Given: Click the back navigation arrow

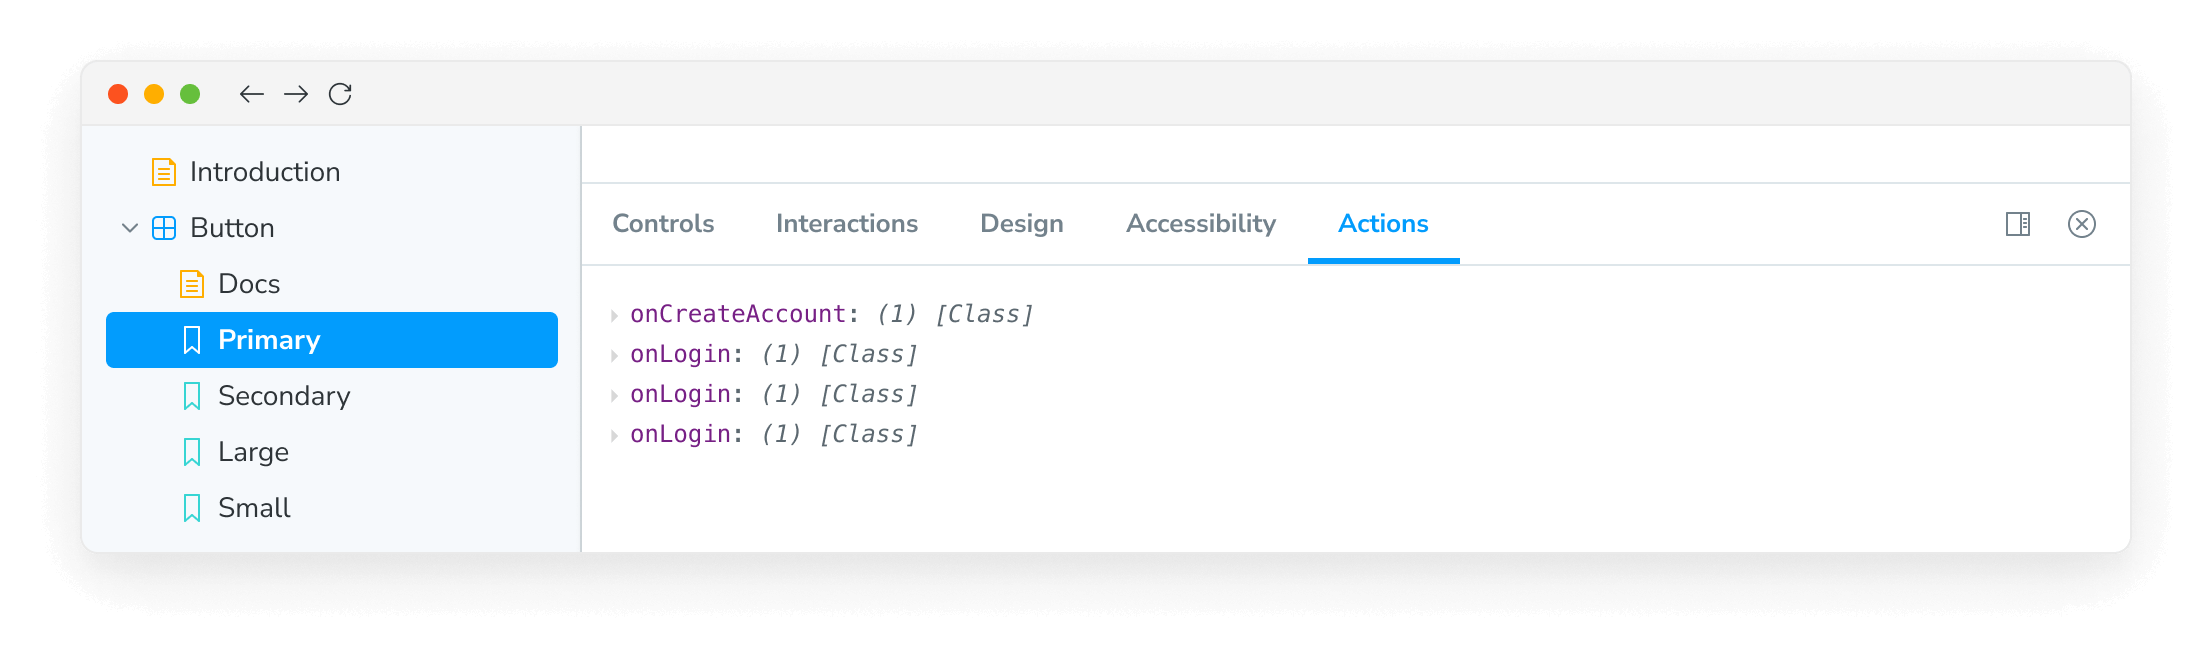Looking at the screenshot, I should (x=251, y=93).
